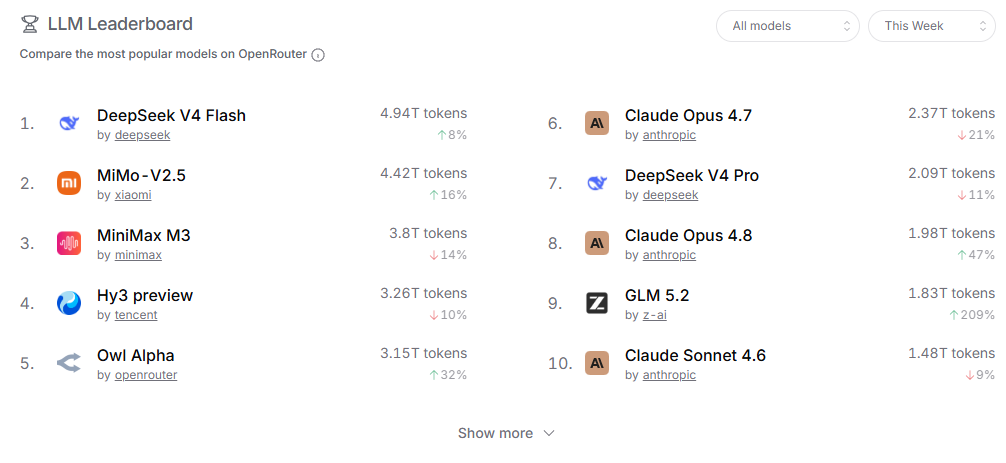The width and height of the screenshot is (1006, 463).
Task: Open the All models dropdown
Action: point(788,26)
